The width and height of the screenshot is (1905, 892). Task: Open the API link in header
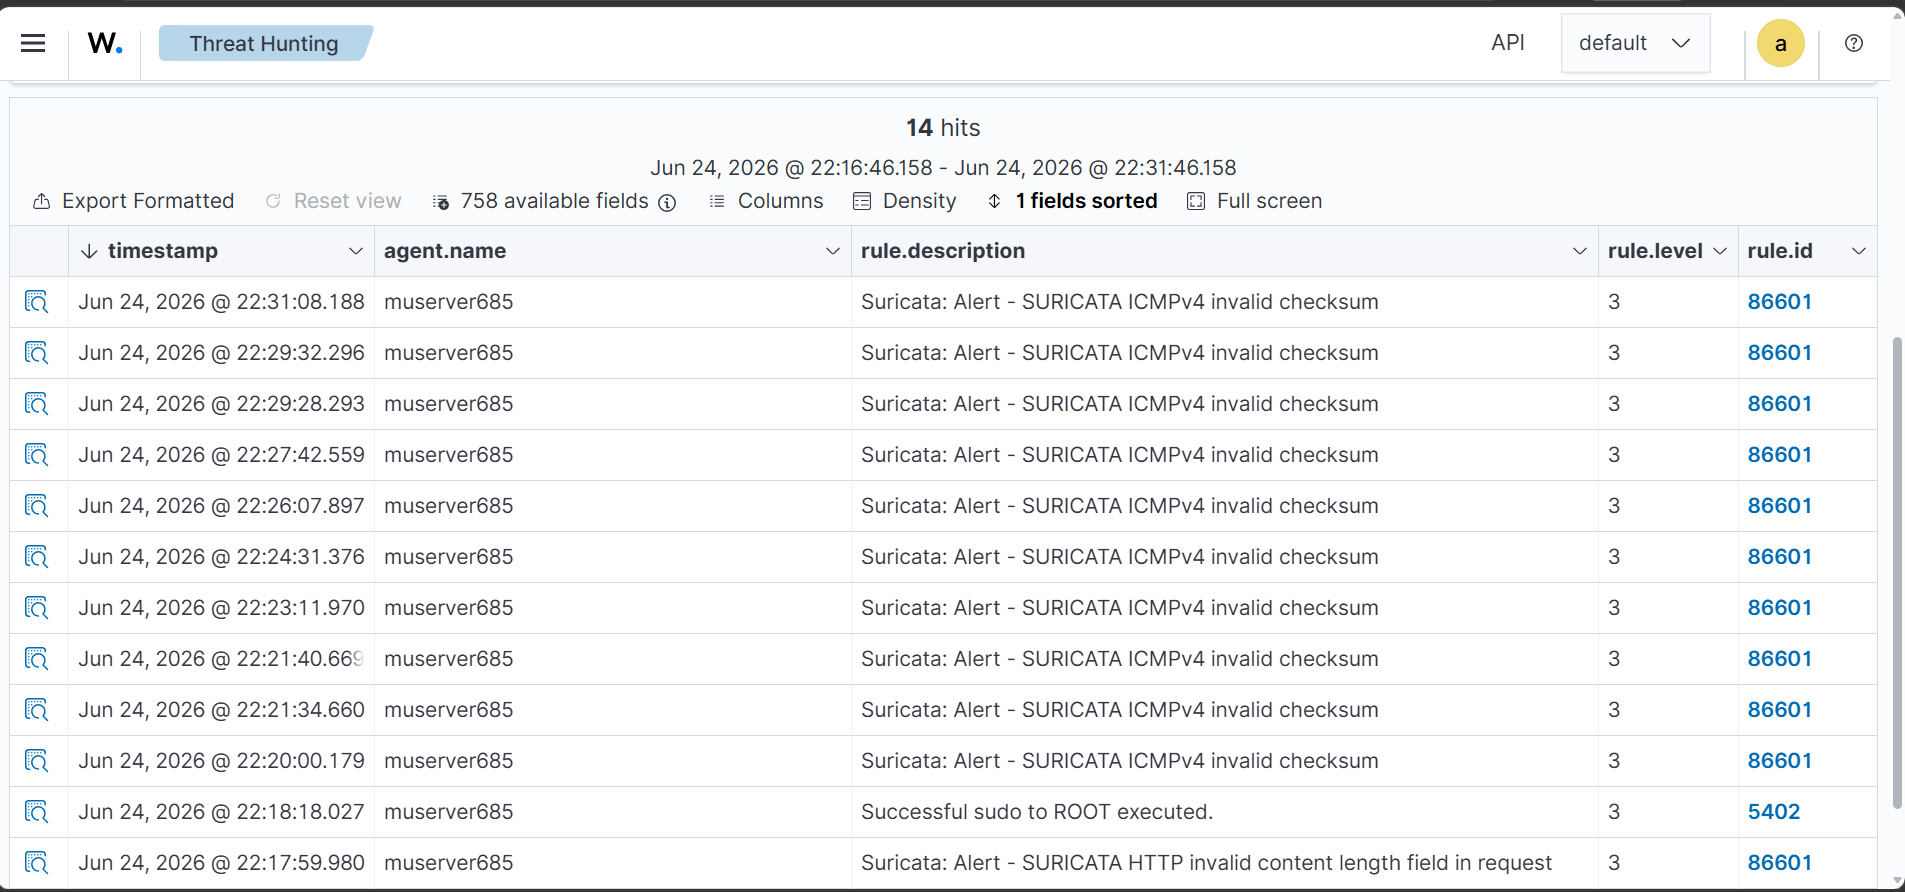point(1507,43)
